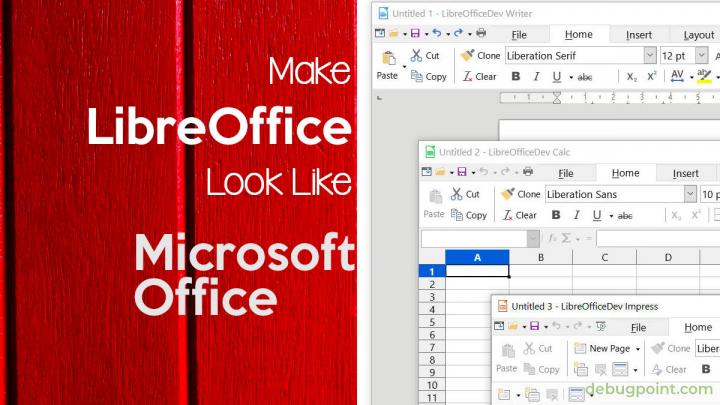Click the slide layout icon in Impress ribbon
Viewport: 720px width, 405px height.
click(620, 369)
